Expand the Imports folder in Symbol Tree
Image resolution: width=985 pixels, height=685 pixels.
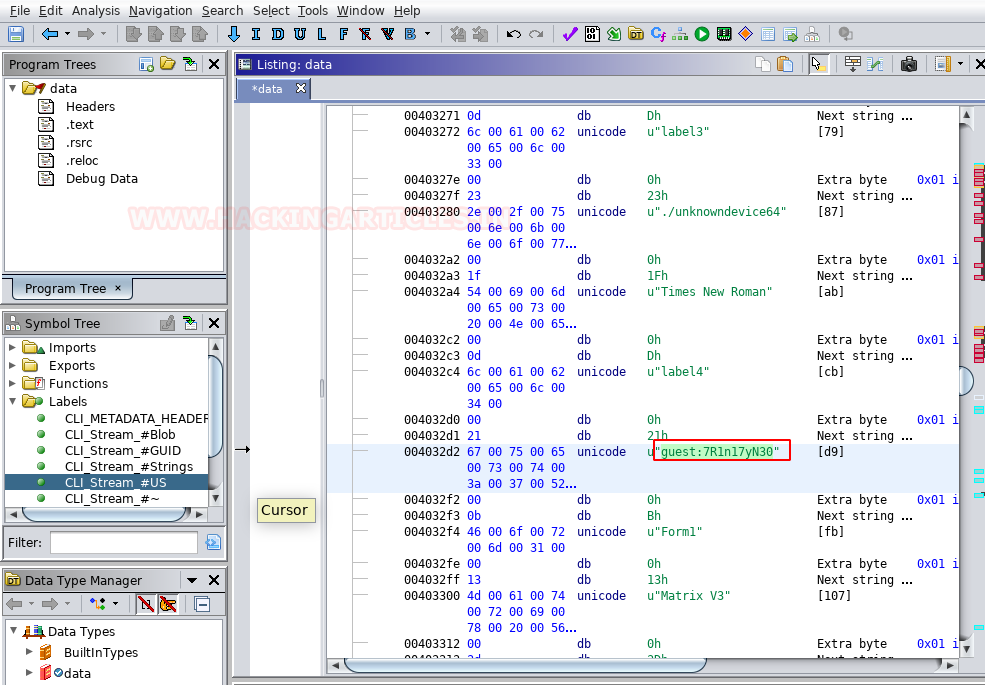tap(12, 347)
